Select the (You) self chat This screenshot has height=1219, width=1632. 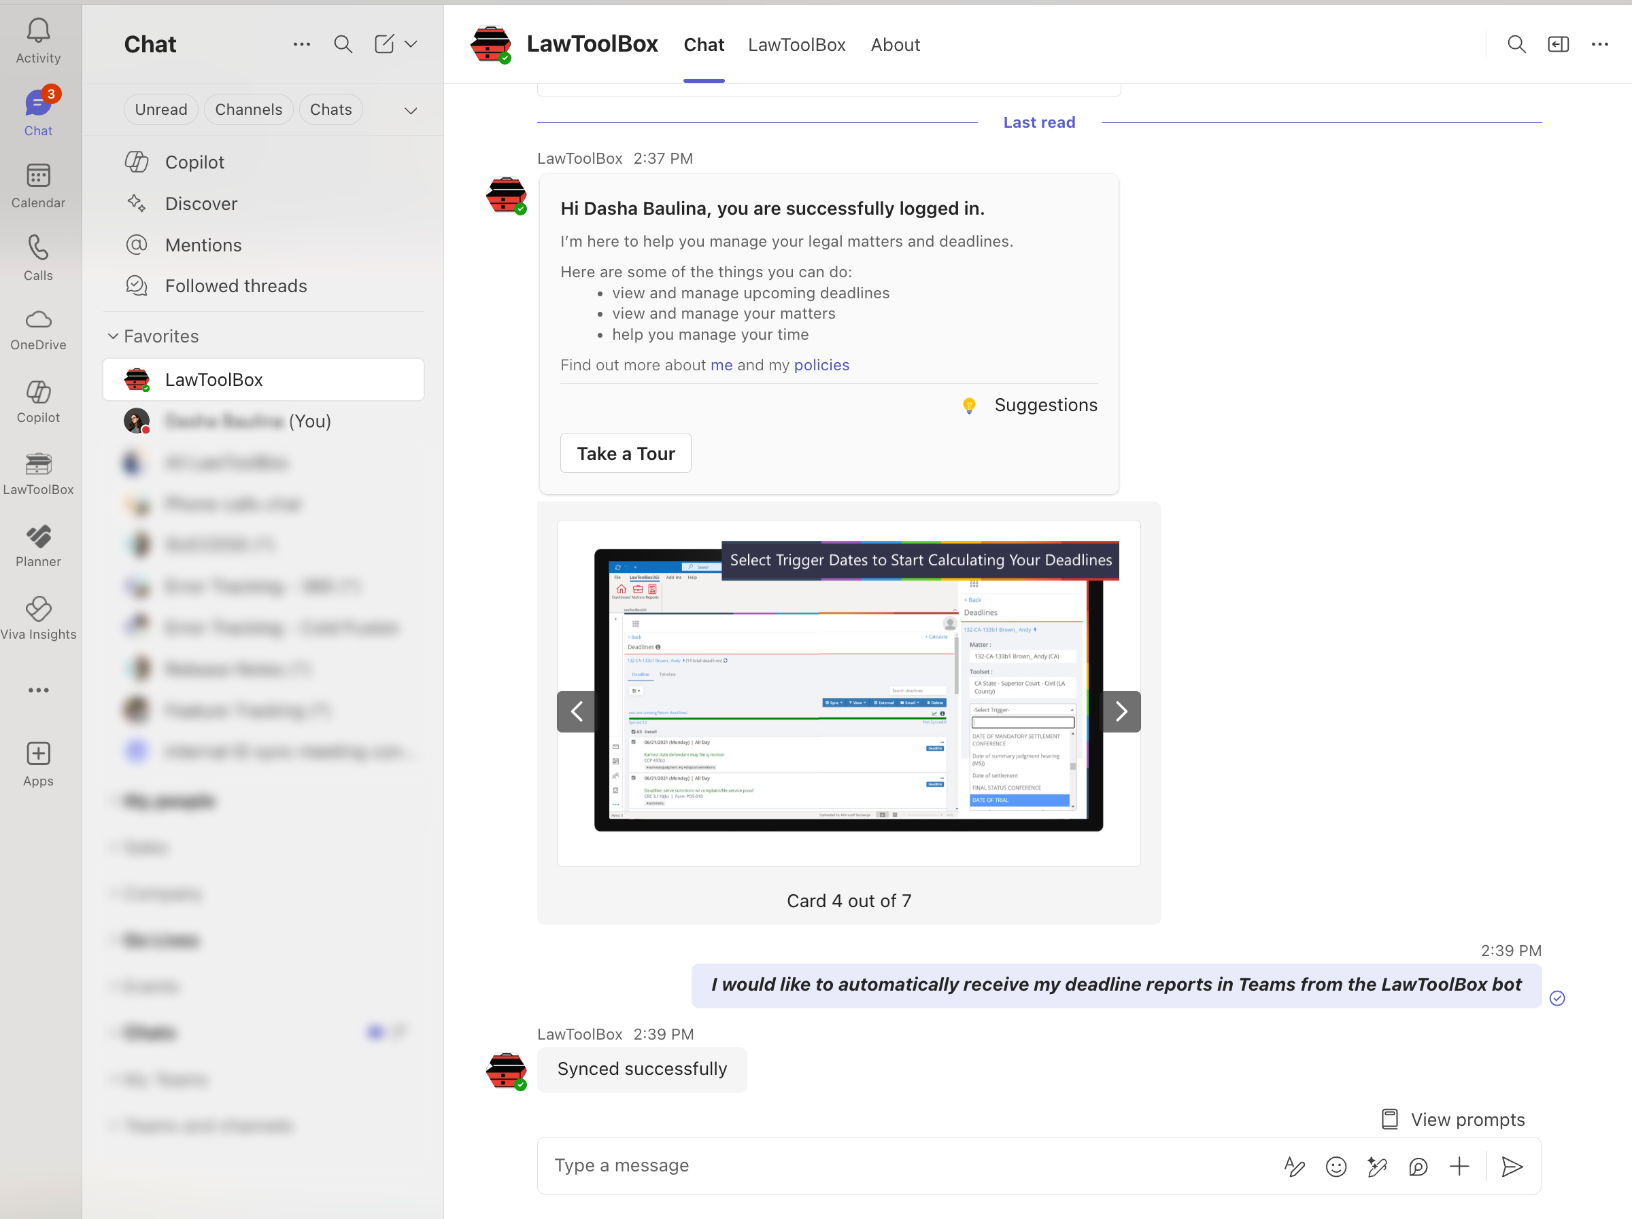pos(264,421)
